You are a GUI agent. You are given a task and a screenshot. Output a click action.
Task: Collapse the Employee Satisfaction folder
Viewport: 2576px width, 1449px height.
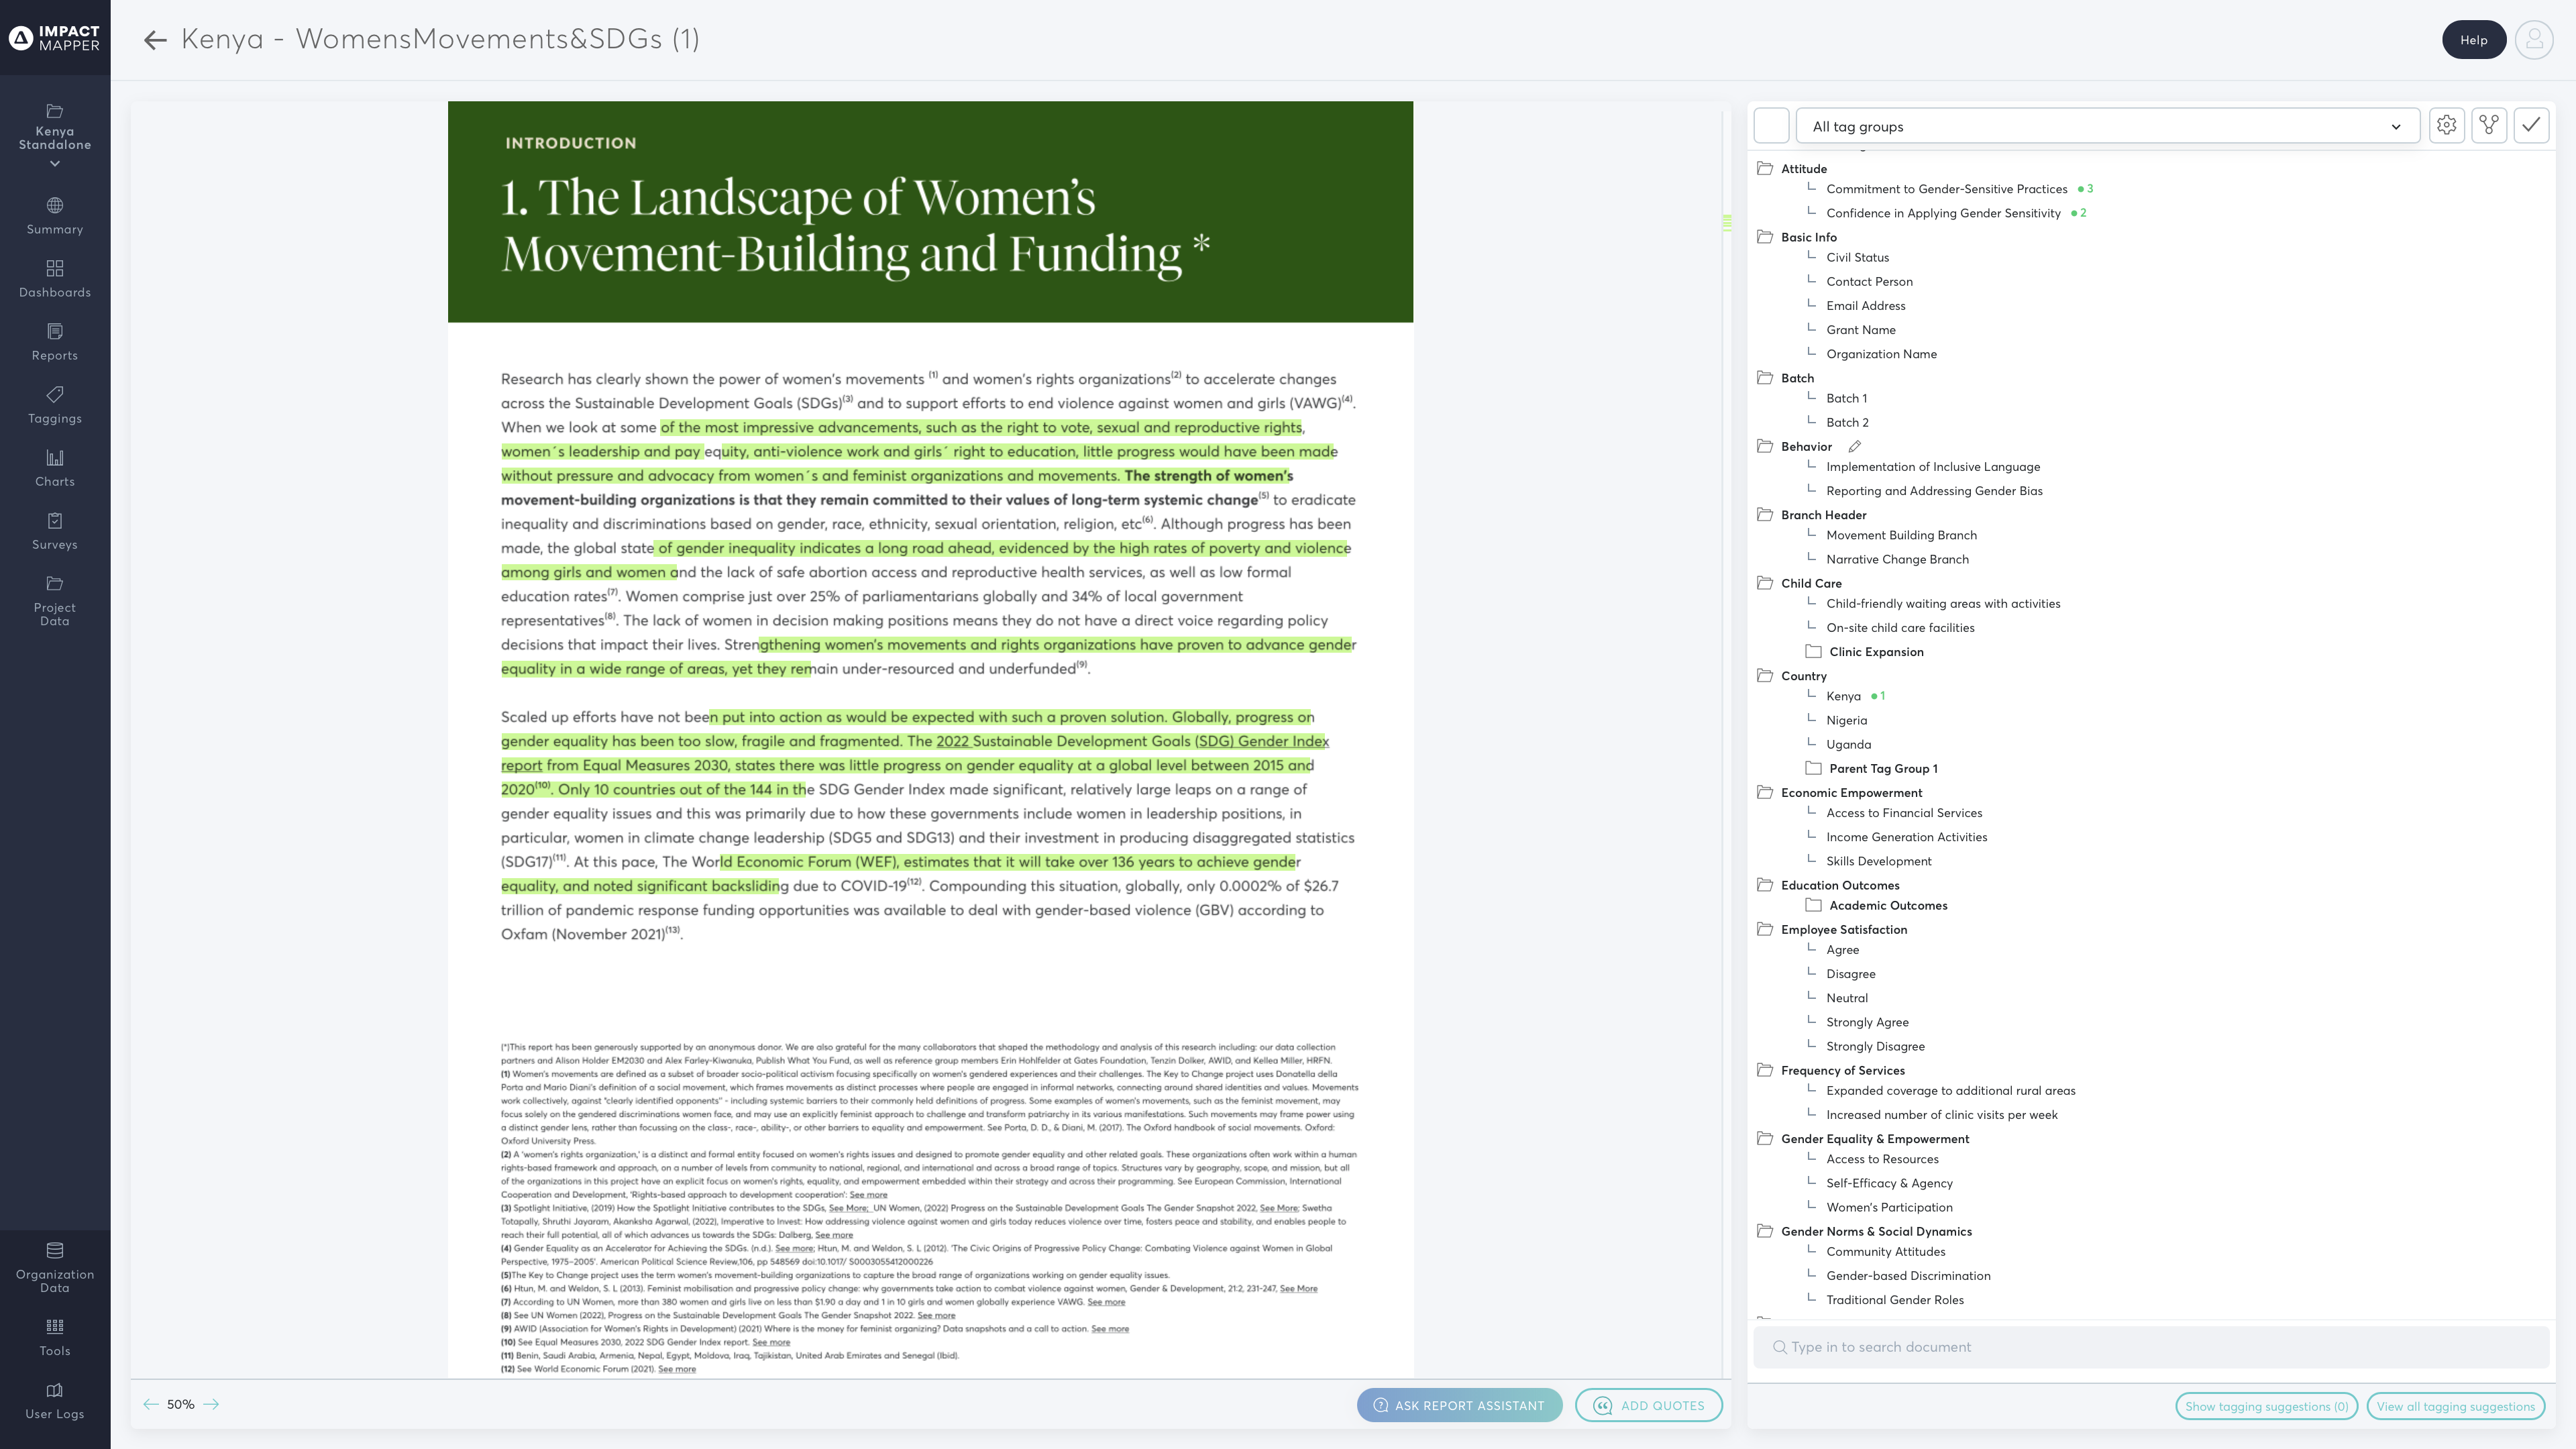[1765, 930]
